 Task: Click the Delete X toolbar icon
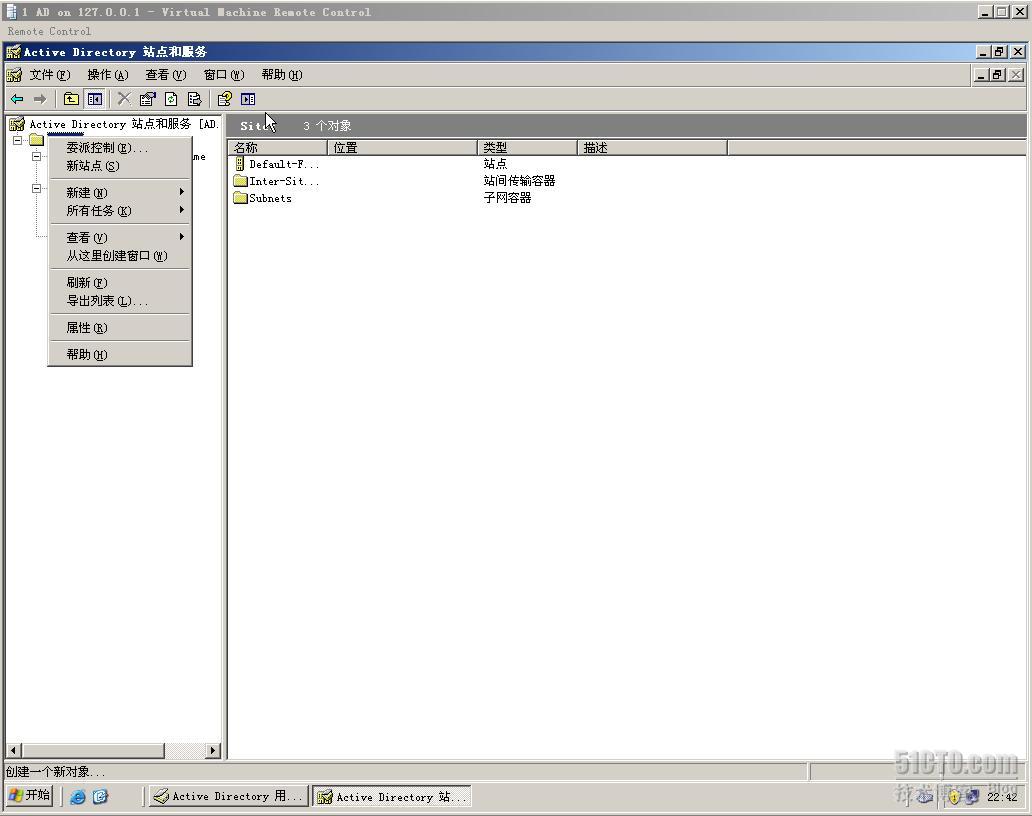pyautogui.click(x=124, y=99)
